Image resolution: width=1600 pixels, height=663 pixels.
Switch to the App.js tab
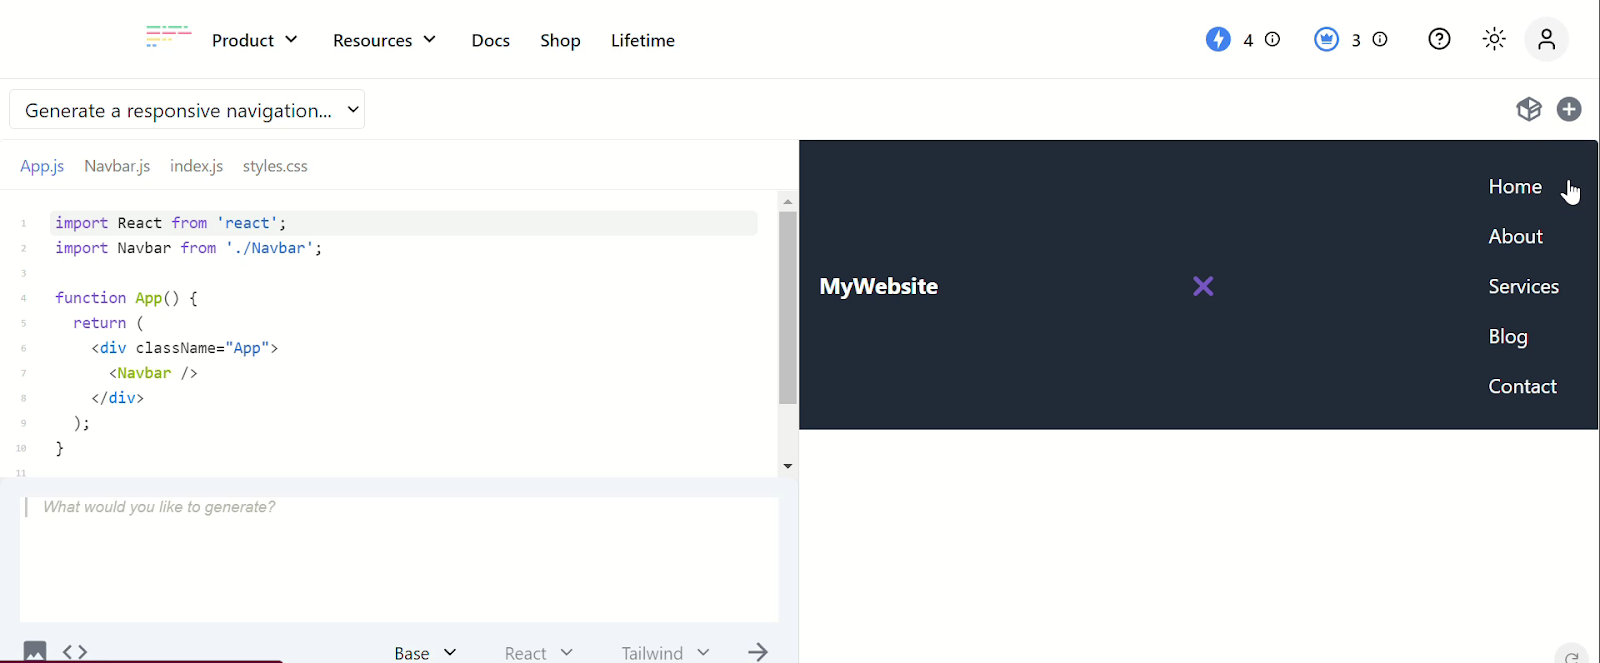42,166
